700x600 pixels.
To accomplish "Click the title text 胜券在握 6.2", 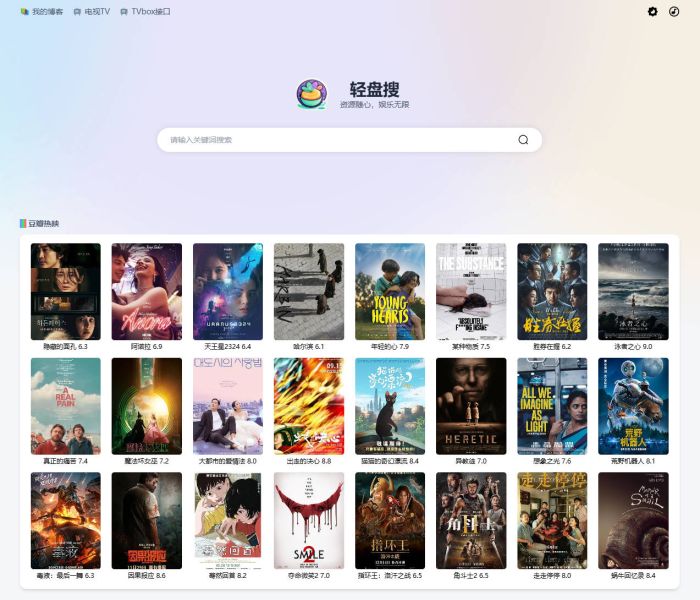I will (552, 346).
